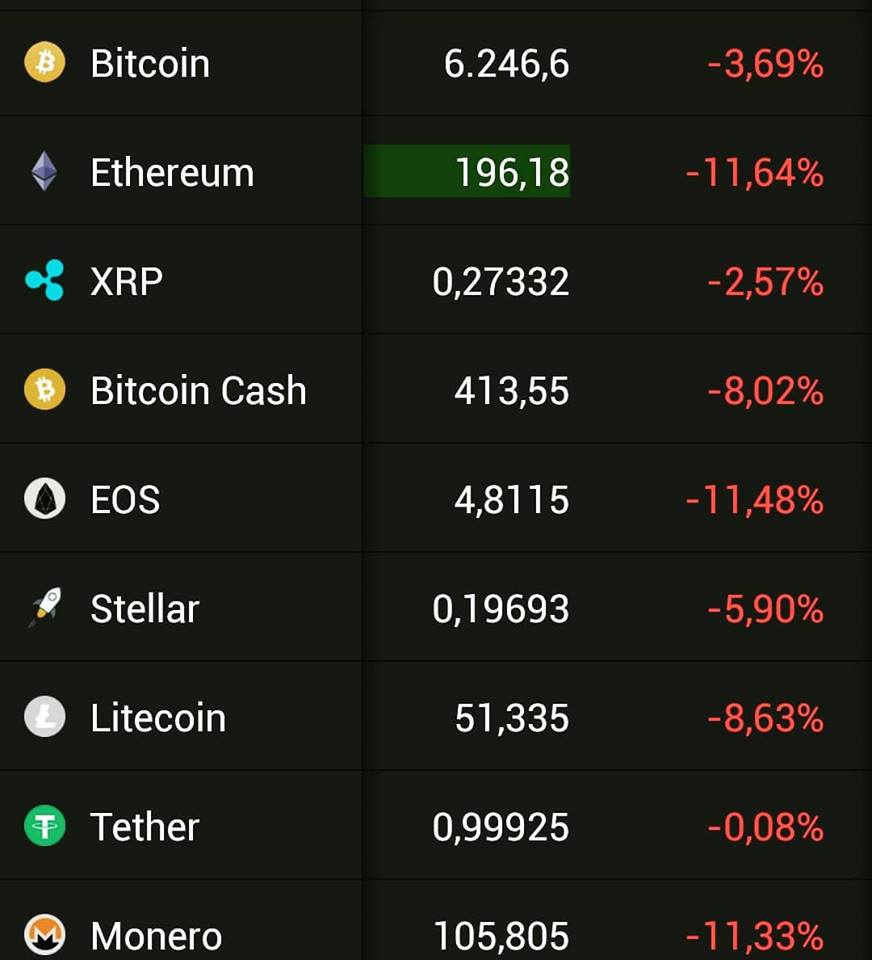Image resolution: width=872 pixels, height=960 pixels.
Task: Tap the Bitcoin coin icon
Action: tap(45, 62)
